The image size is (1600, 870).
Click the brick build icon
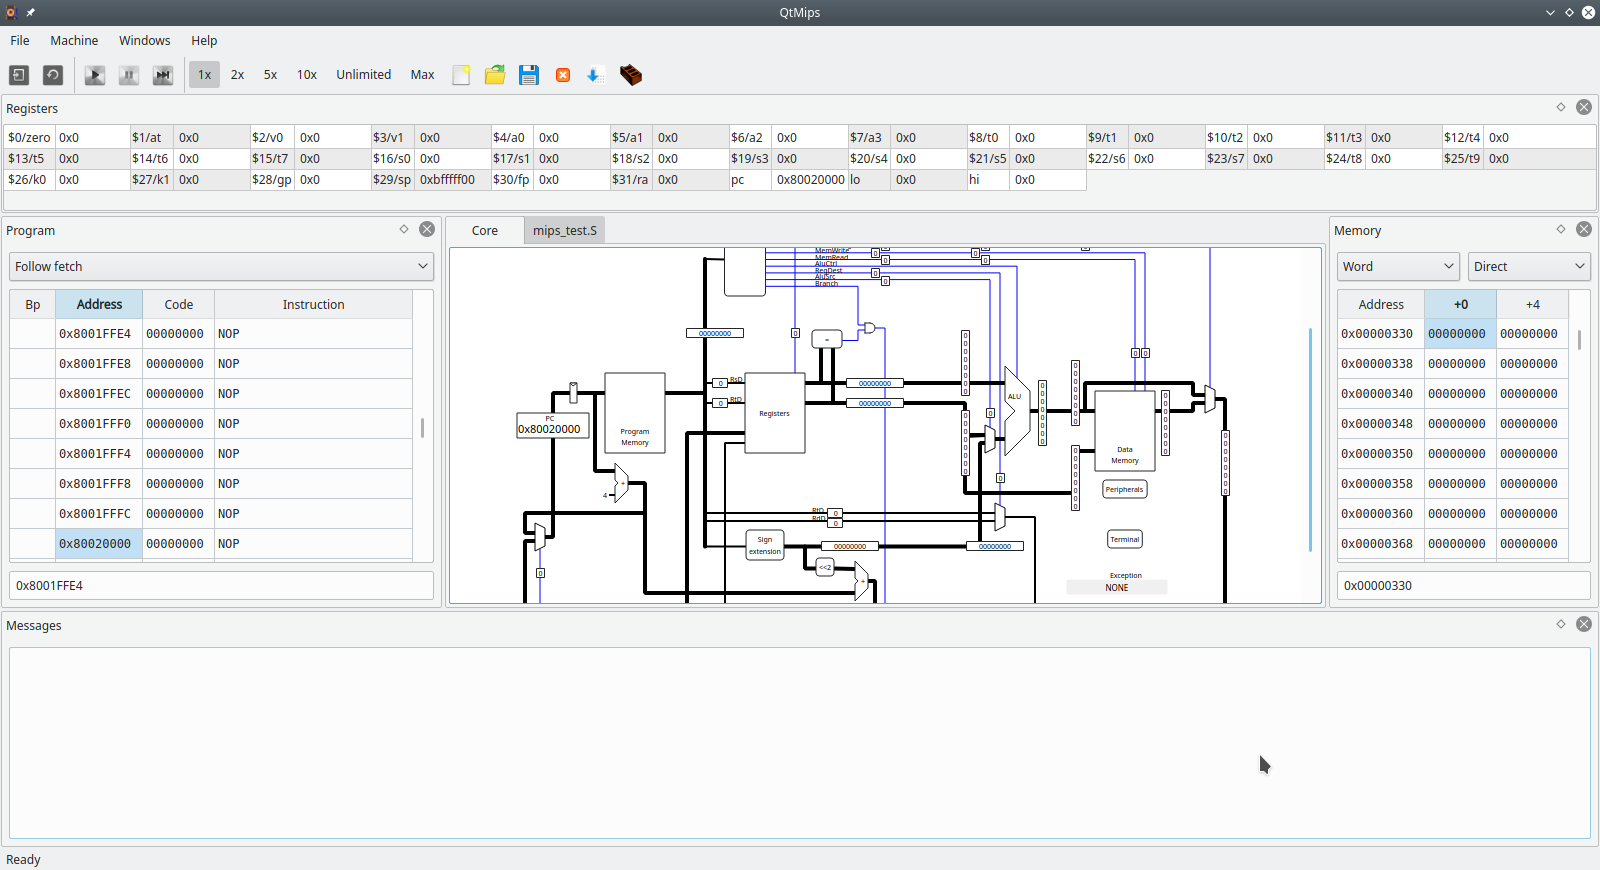click(x=630, y=75)
